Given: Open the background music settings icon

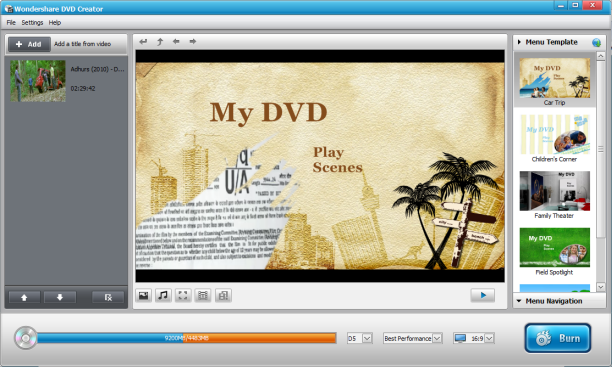Looking at the screenshot, I should click(x=163, y=296).
